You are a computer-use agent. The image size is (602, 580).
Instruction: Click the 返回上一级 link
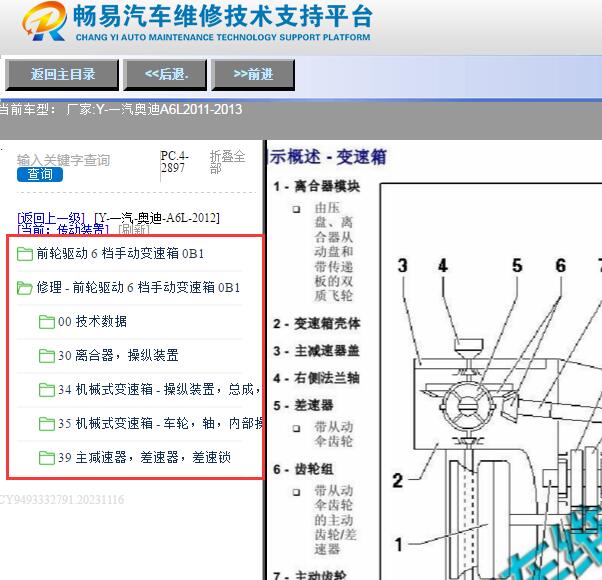tap(51, 218)
